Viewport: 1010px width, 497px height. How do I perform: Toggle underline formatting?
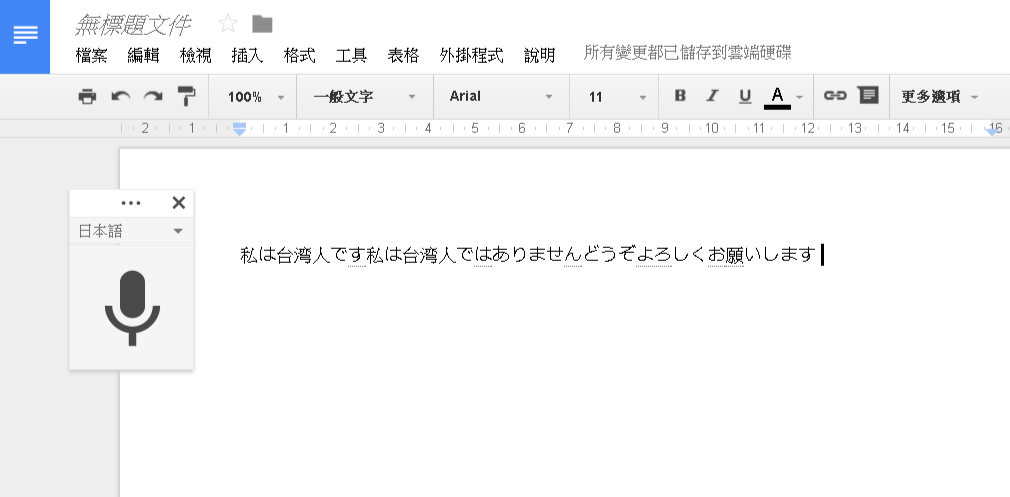tap(745, 97)
